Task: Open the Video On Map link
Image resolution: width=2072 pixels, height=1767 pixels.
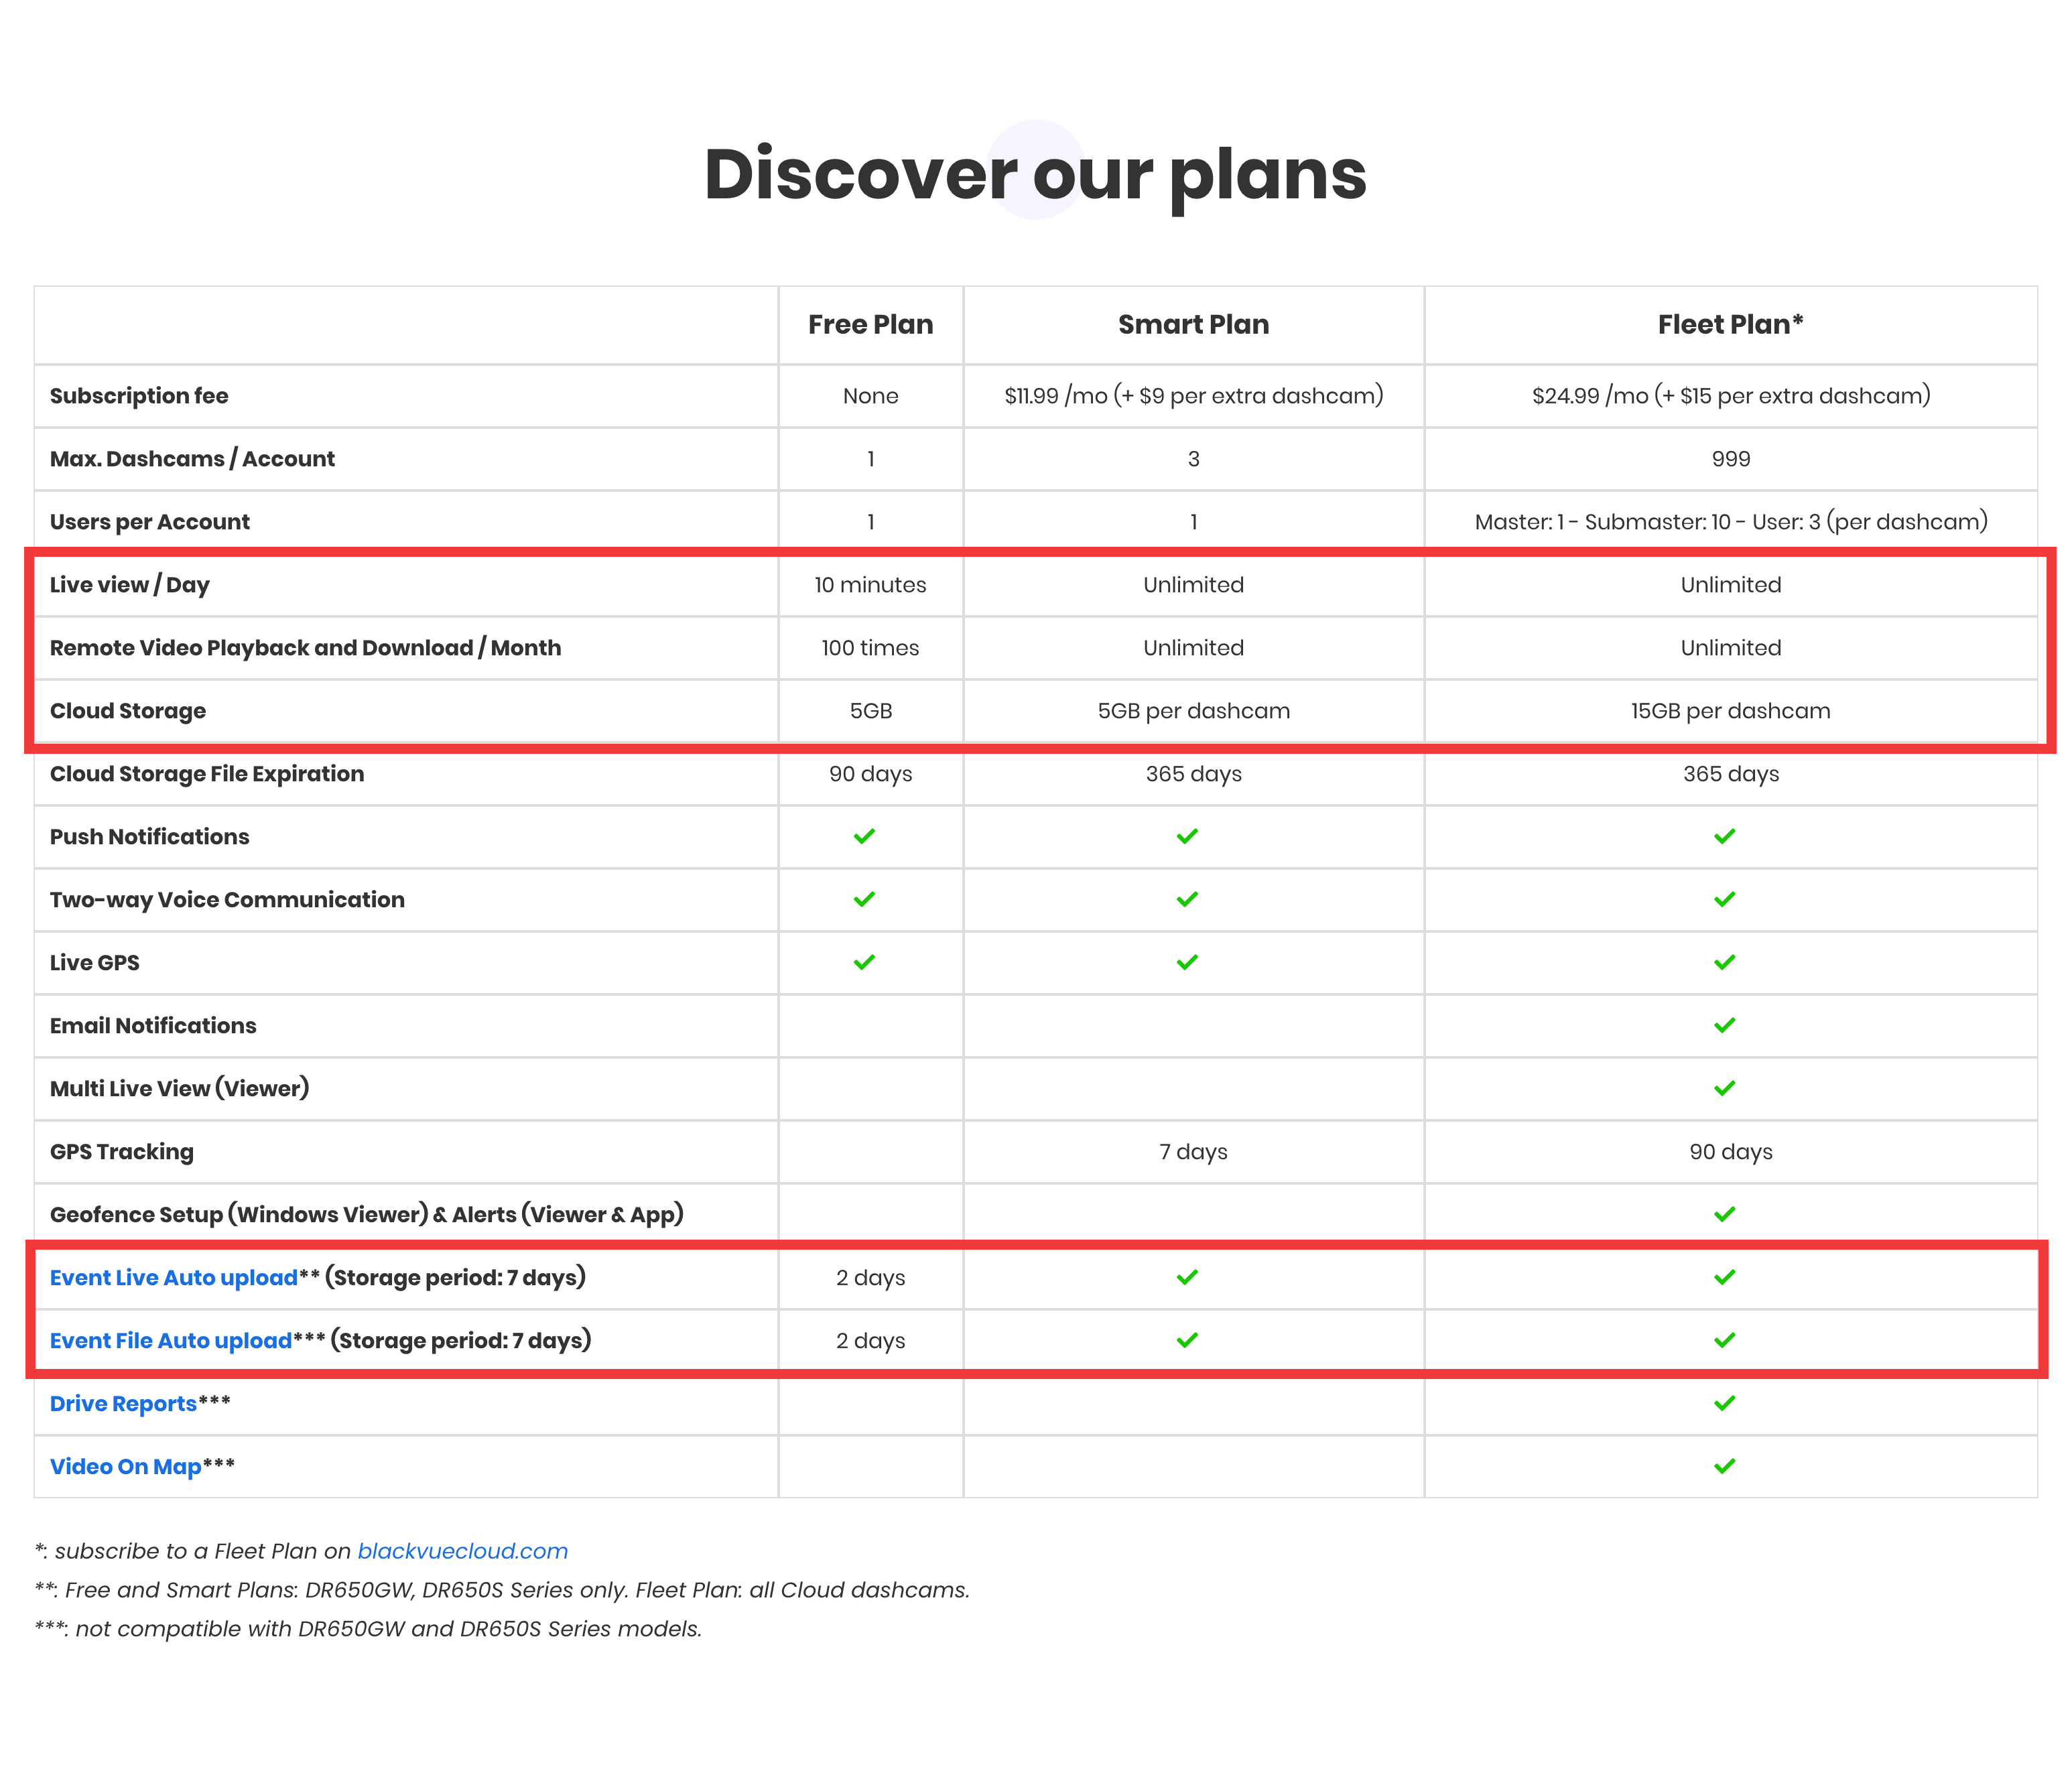Action: tap(126, 1466)
